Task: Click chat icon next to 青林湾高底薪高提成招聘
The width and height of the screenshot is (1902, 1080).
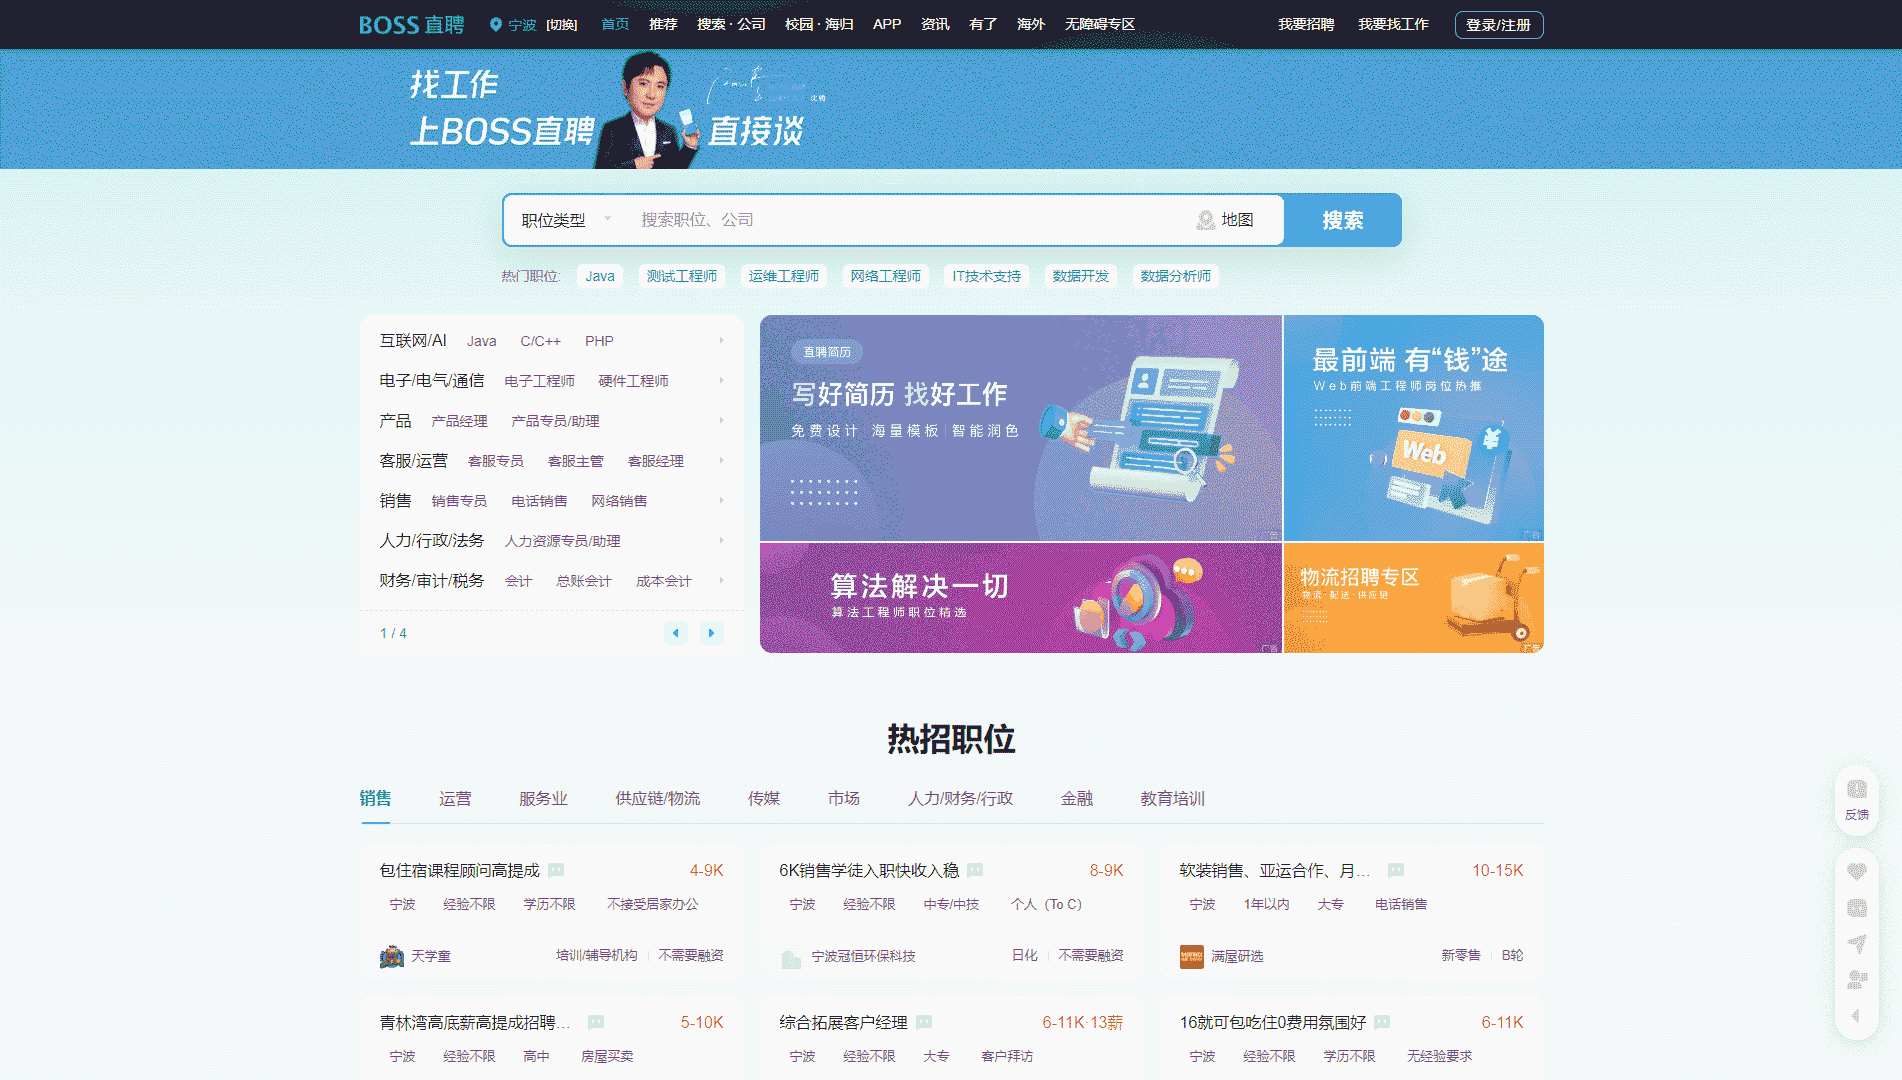Action: tap(596, 1022)
